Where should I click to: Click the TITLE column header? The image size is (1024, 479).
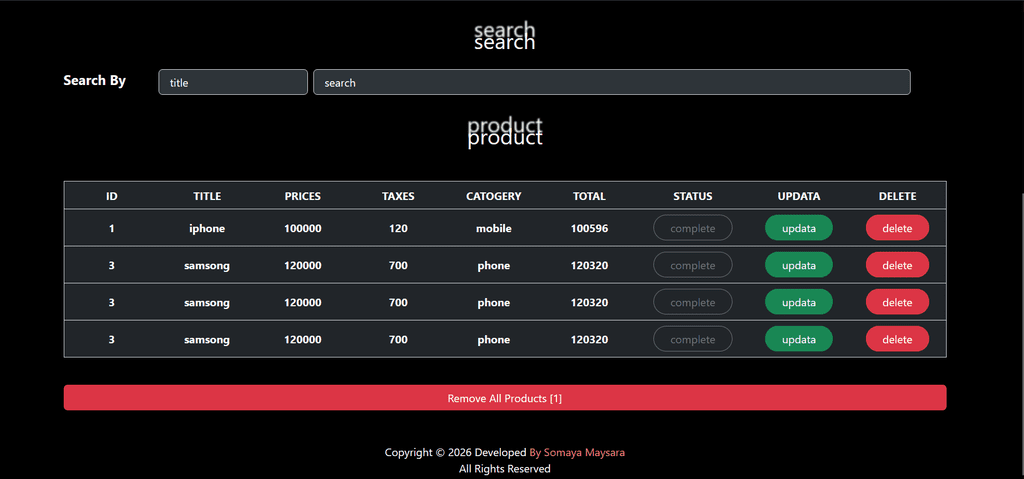click(x=207, y=196)
